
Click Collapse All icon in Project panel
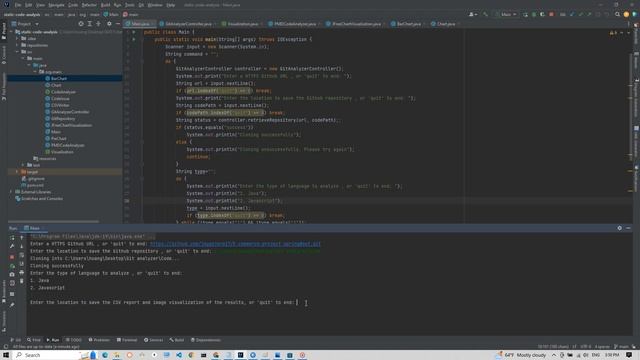point(98,24)
